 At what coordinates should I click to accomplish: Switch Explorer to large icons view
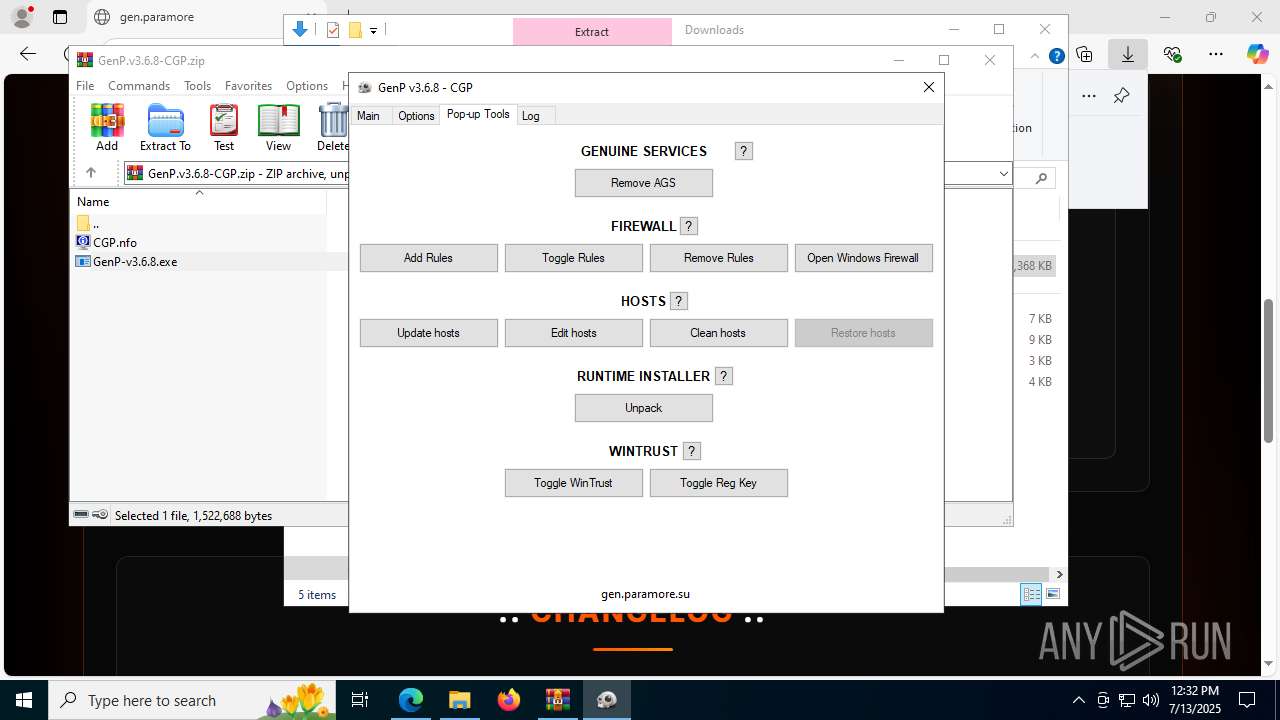pyautogui.click(x=1052, y=595)
